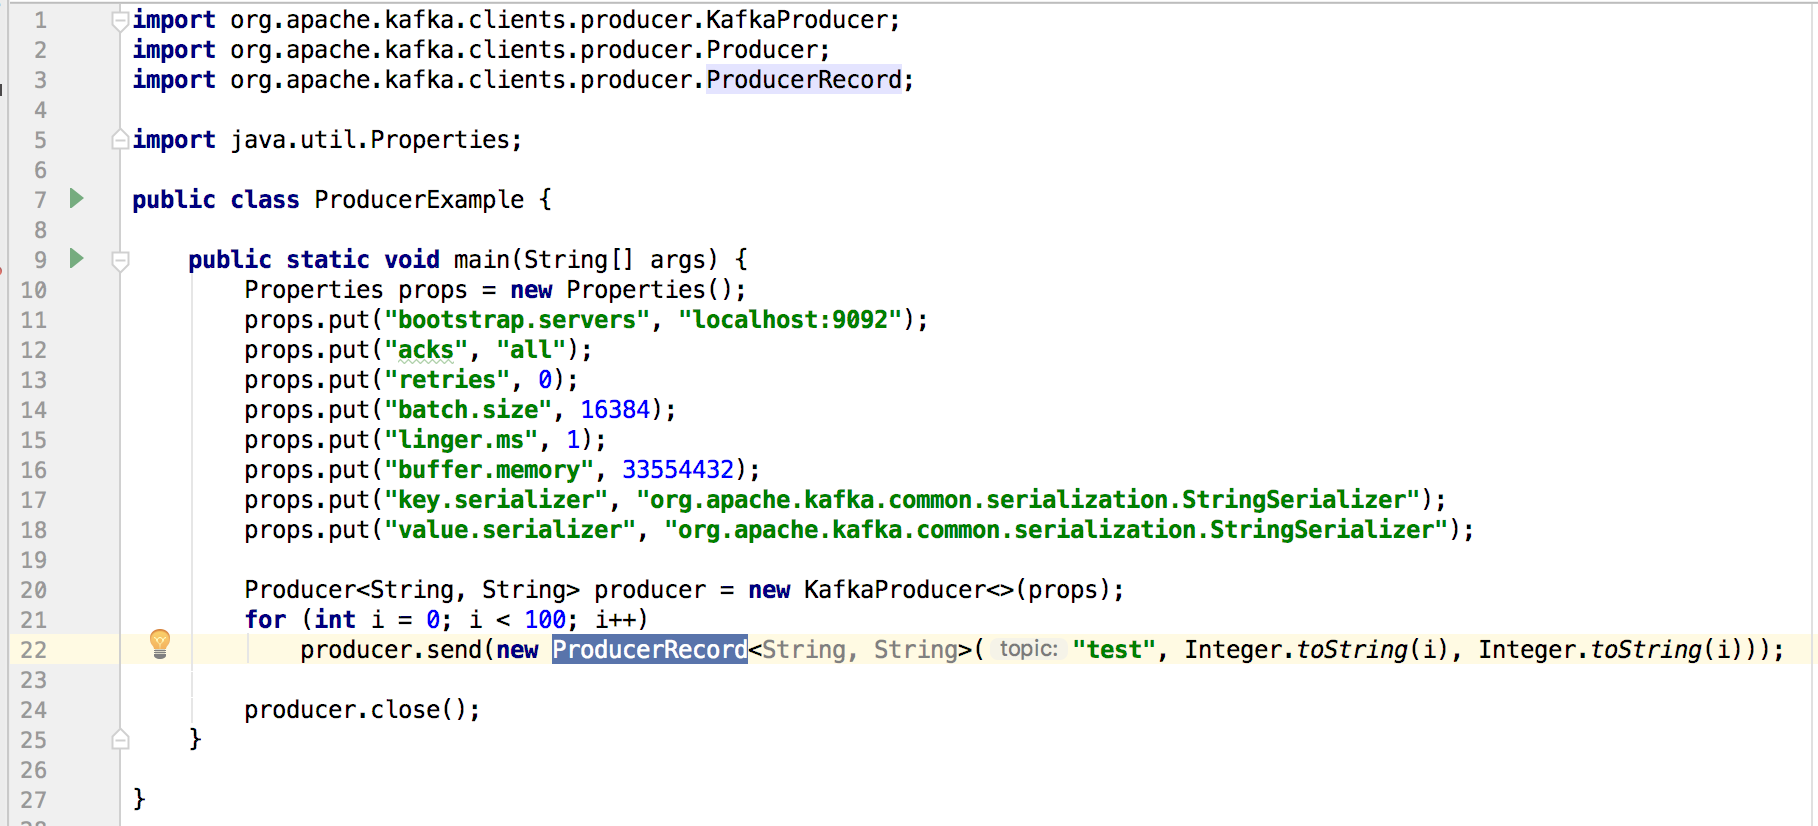Click the run arrow beside class ProducerExample

[76, 198]
